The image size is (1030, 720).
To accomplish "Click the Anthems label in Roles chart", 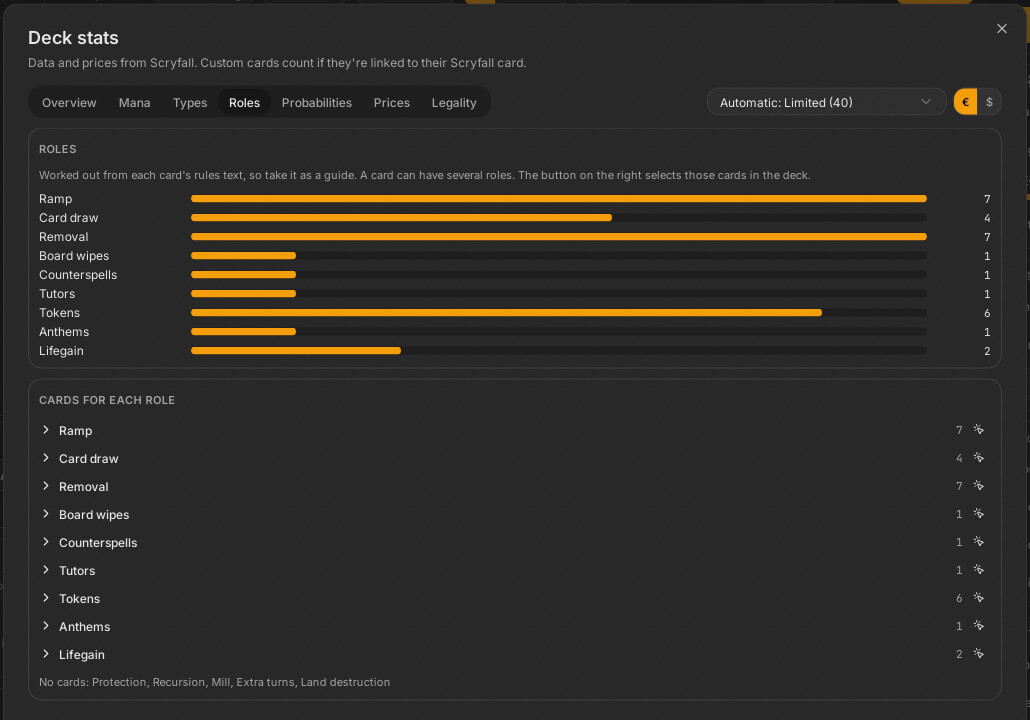I will 64,332.
